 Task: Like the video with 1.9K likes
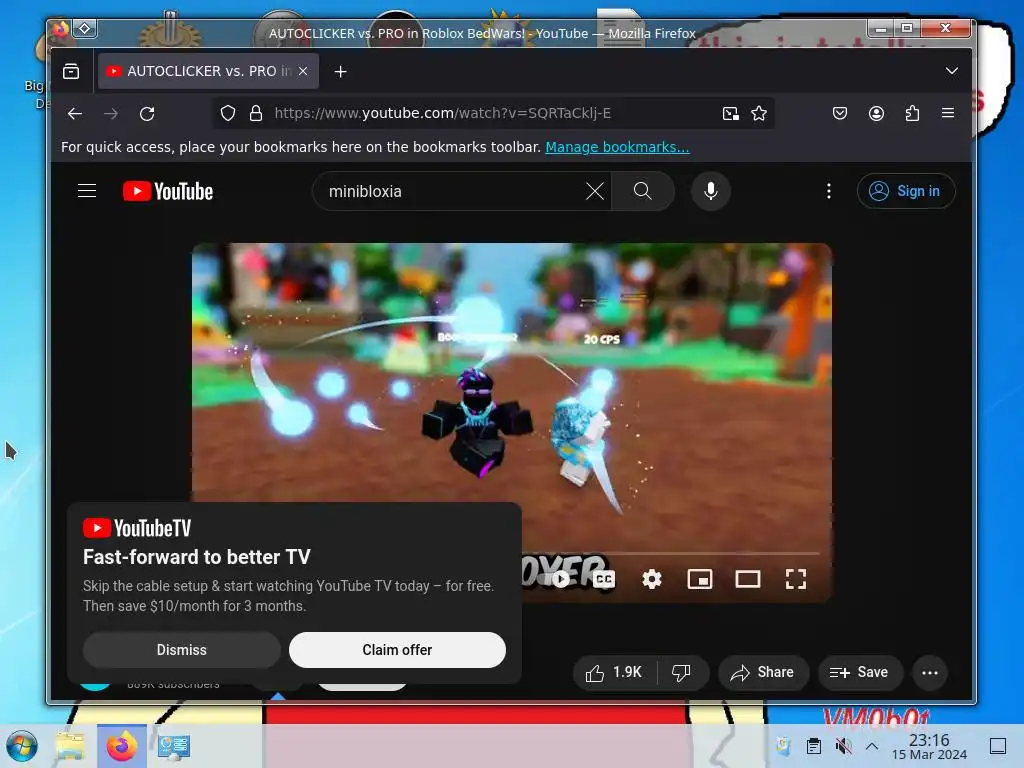coord(614,673)
